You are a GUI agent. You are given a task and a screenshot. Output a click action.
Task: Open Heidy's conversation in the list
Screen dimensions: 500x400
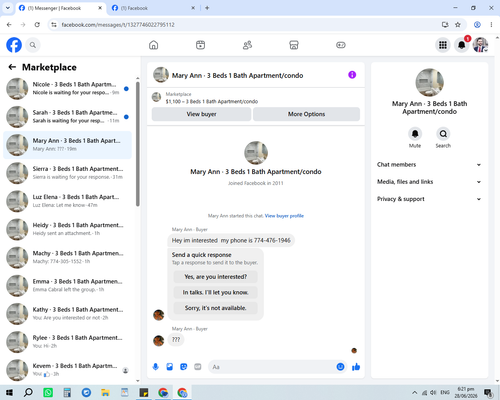[68, 229]
